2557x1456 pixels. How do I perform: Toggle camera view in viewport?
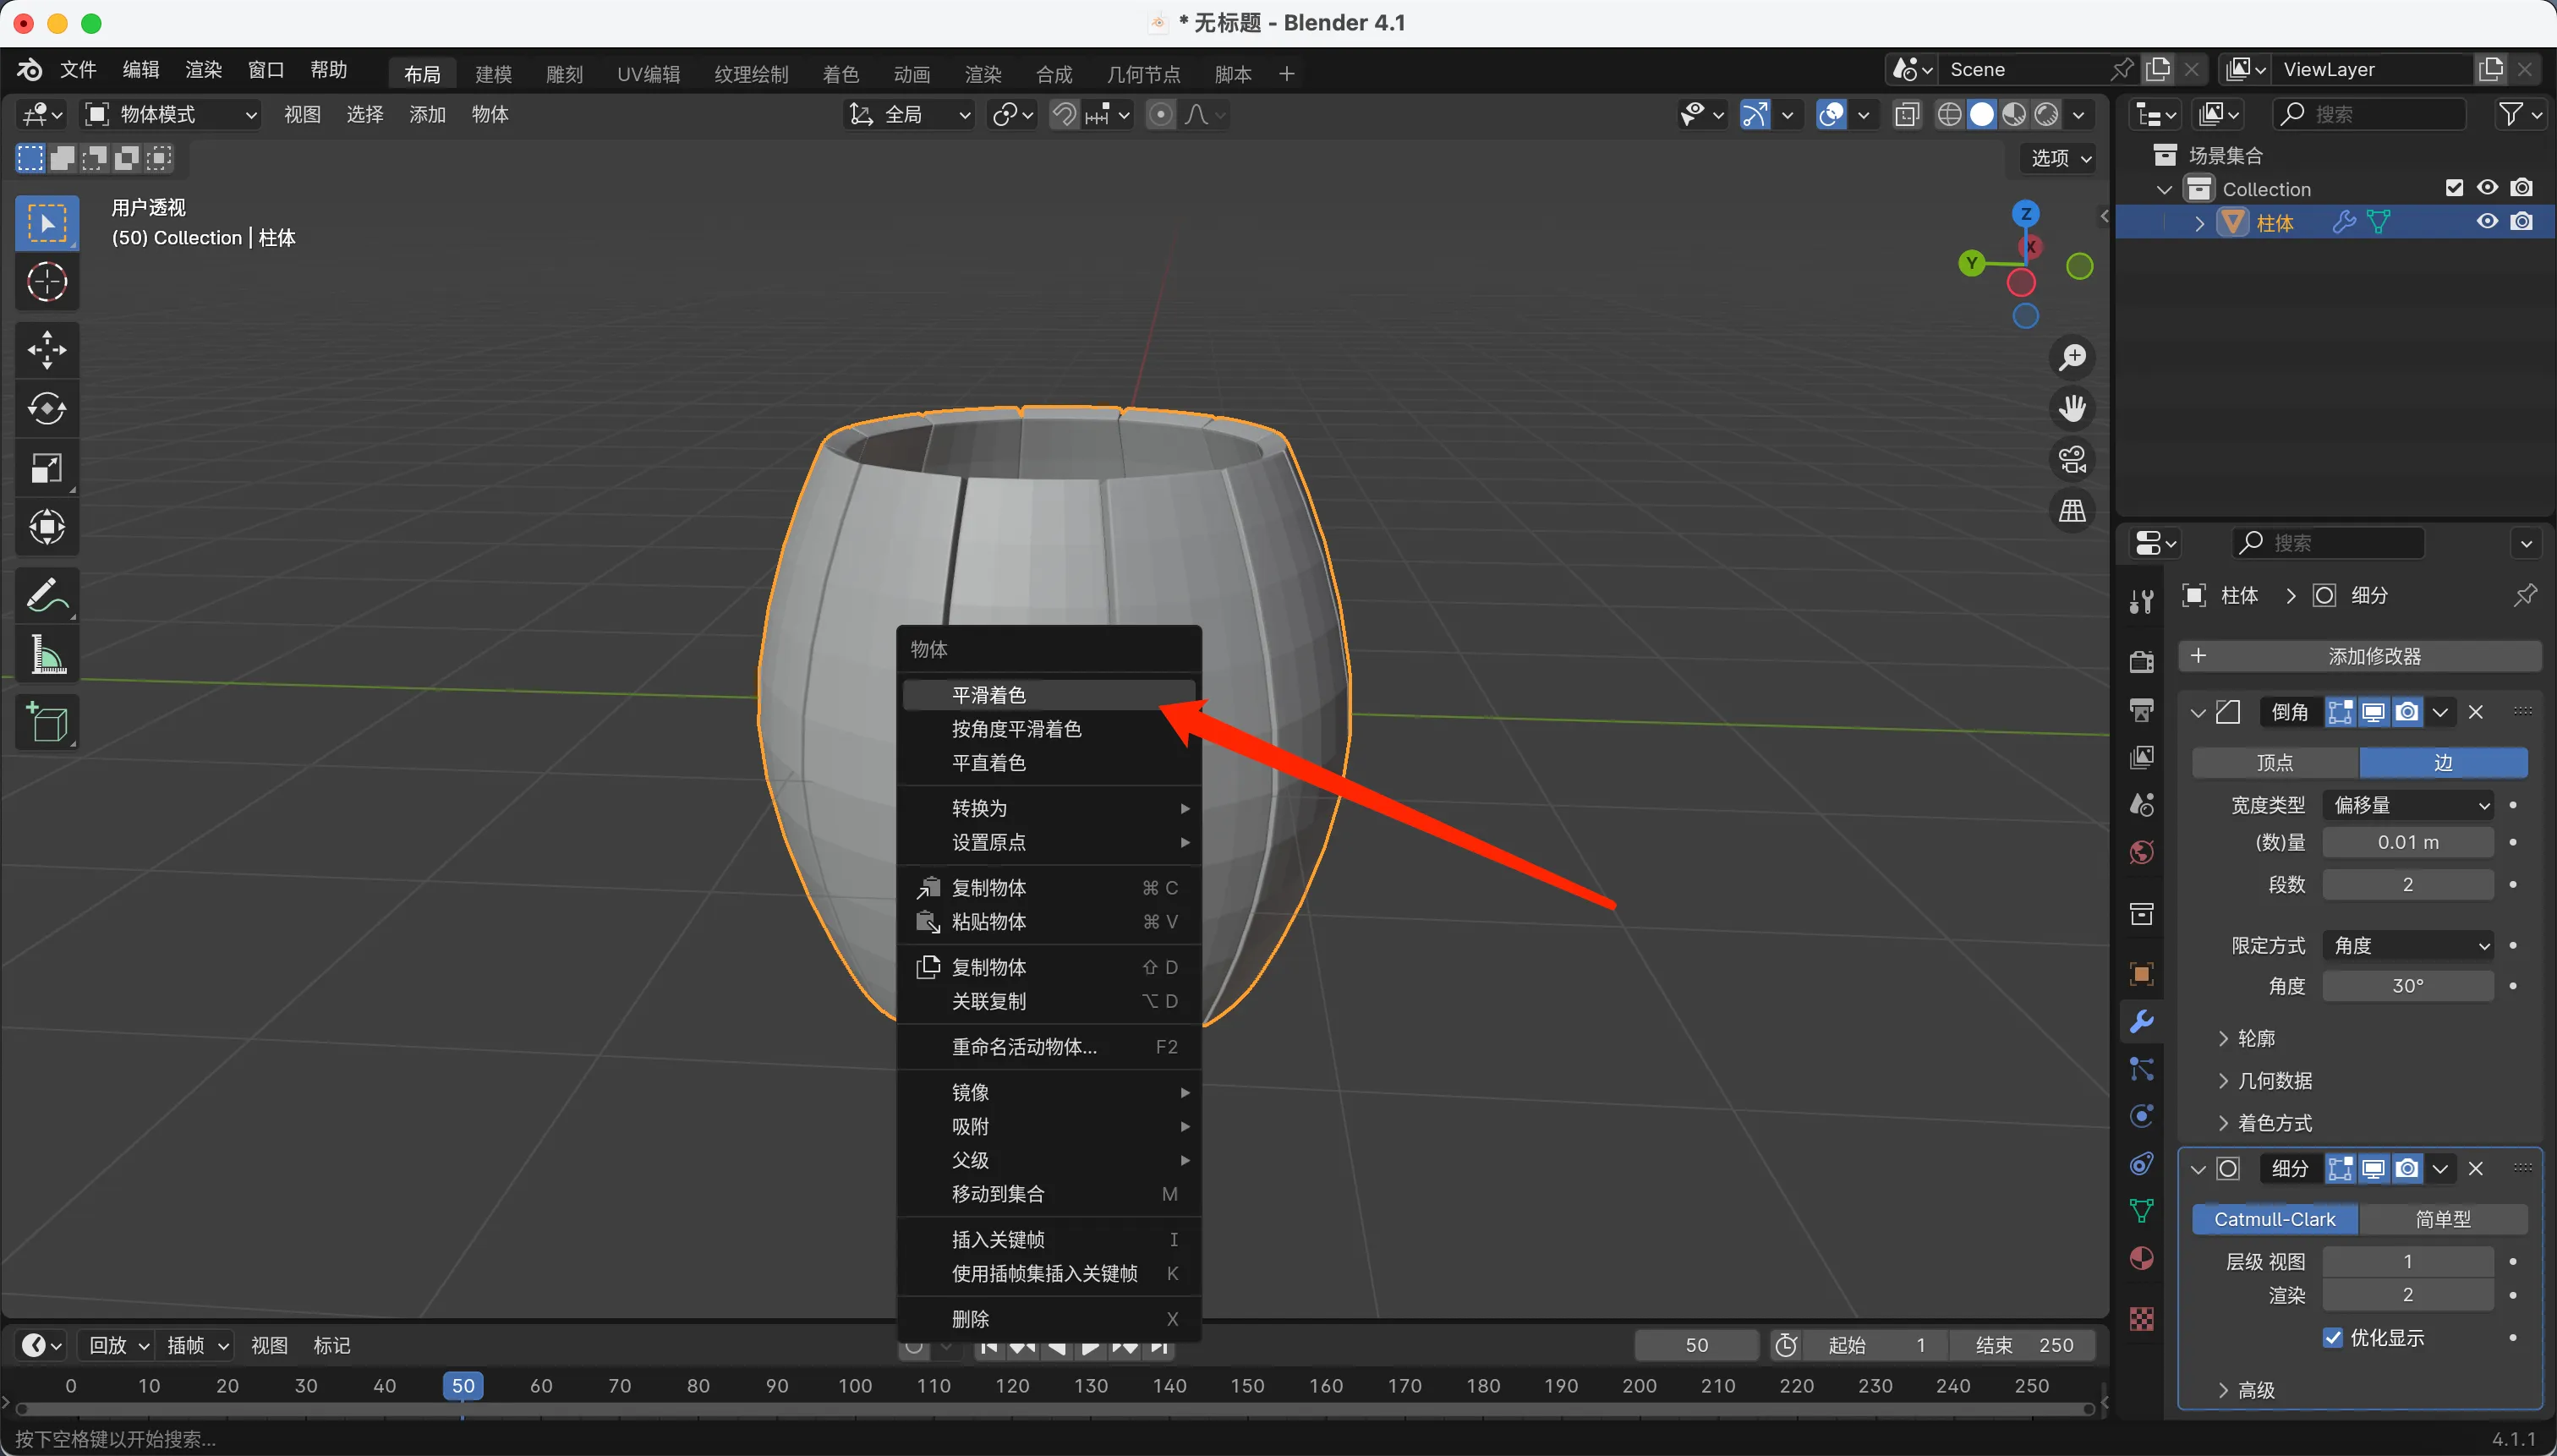(x=2072, y=460)
